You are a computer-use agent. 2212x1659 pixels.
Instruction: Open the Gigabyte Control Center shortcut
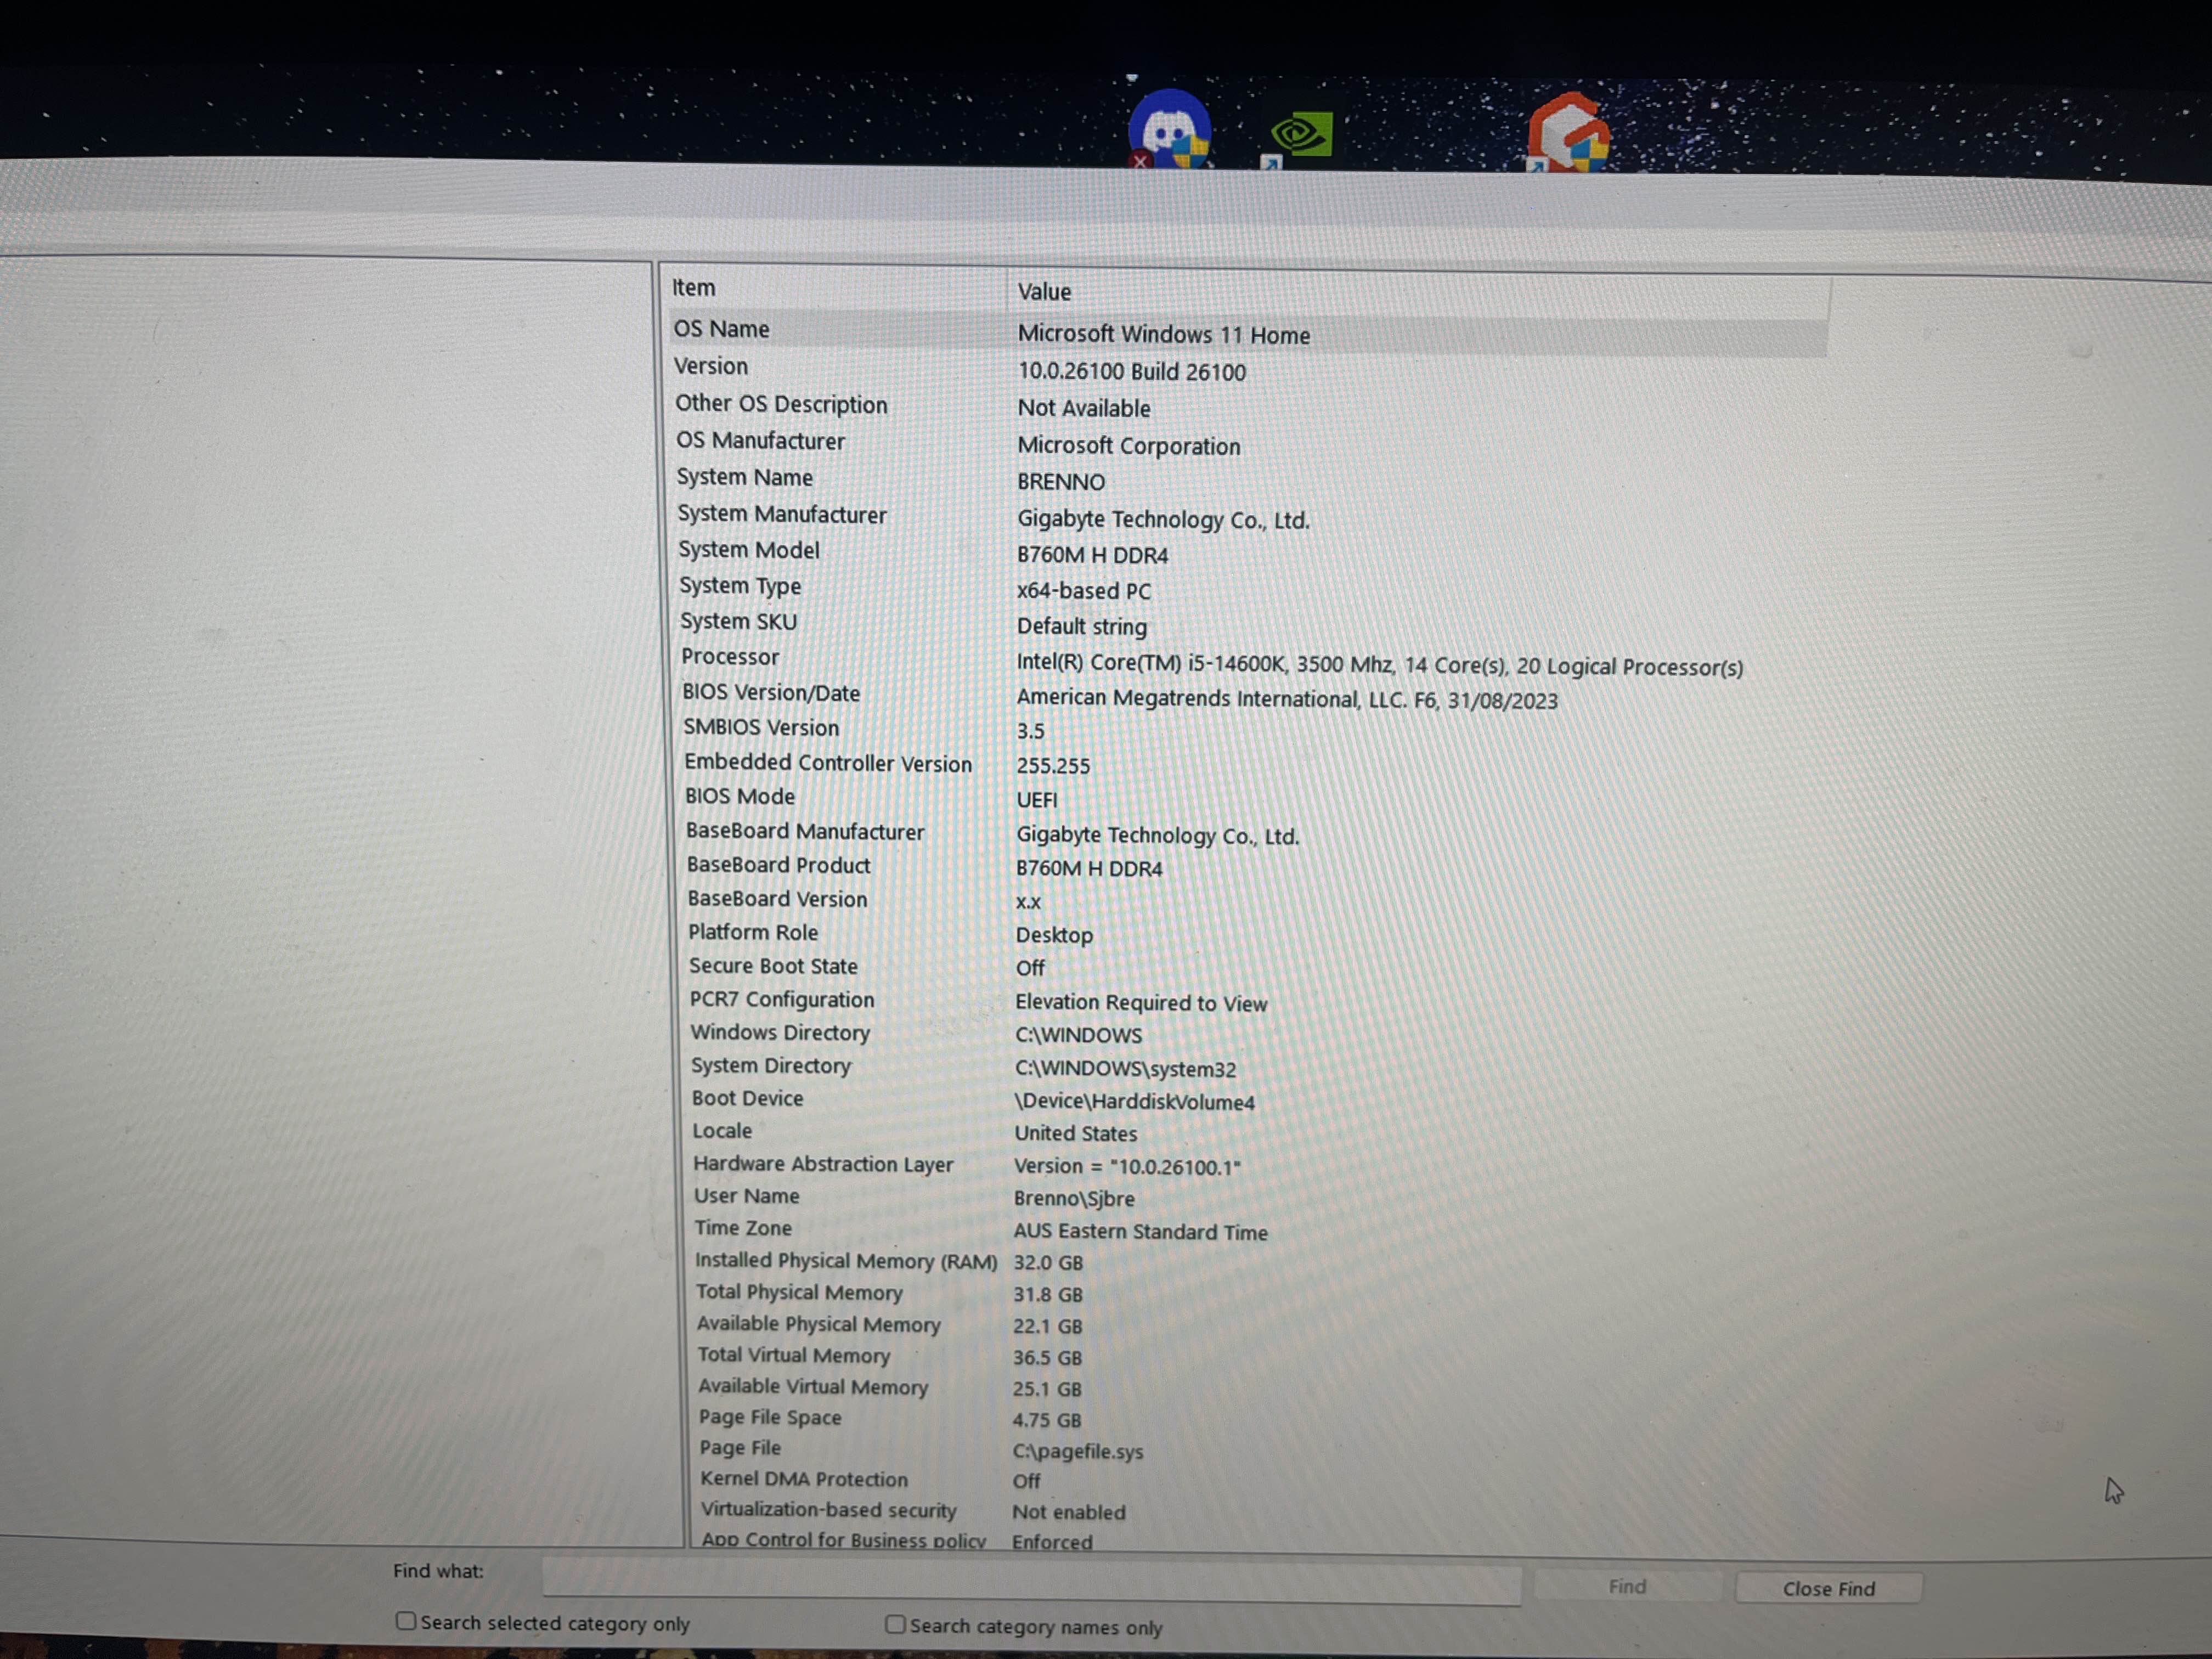pyautogui.click(x=1567, y=133)
